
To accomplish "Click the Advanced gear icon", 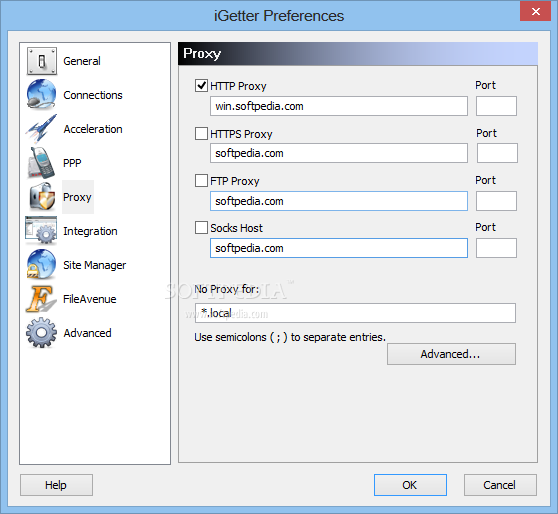I will 41,332.
